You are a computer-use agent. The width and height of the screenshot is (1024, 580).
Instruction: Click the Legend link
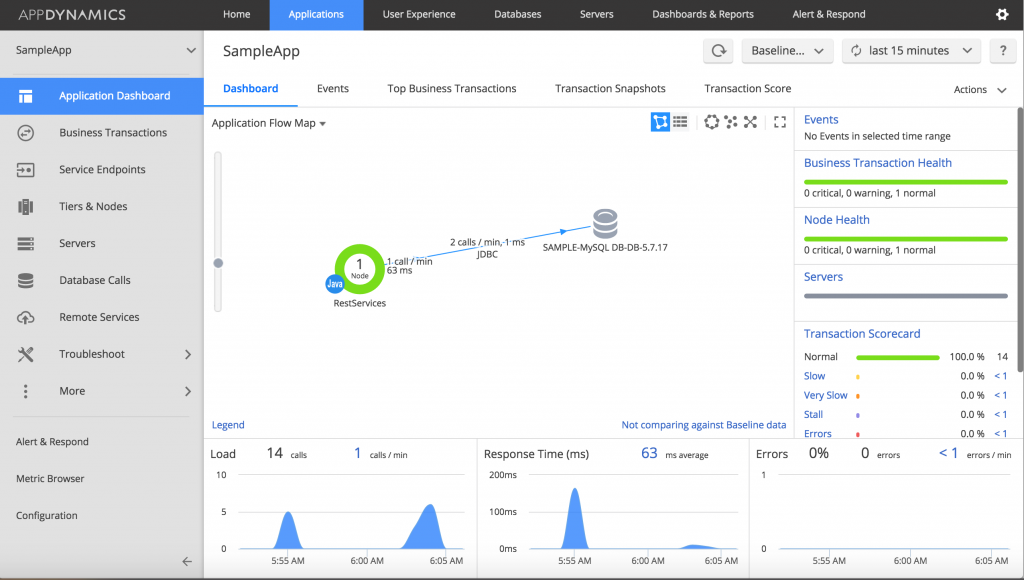click(228, 425)
